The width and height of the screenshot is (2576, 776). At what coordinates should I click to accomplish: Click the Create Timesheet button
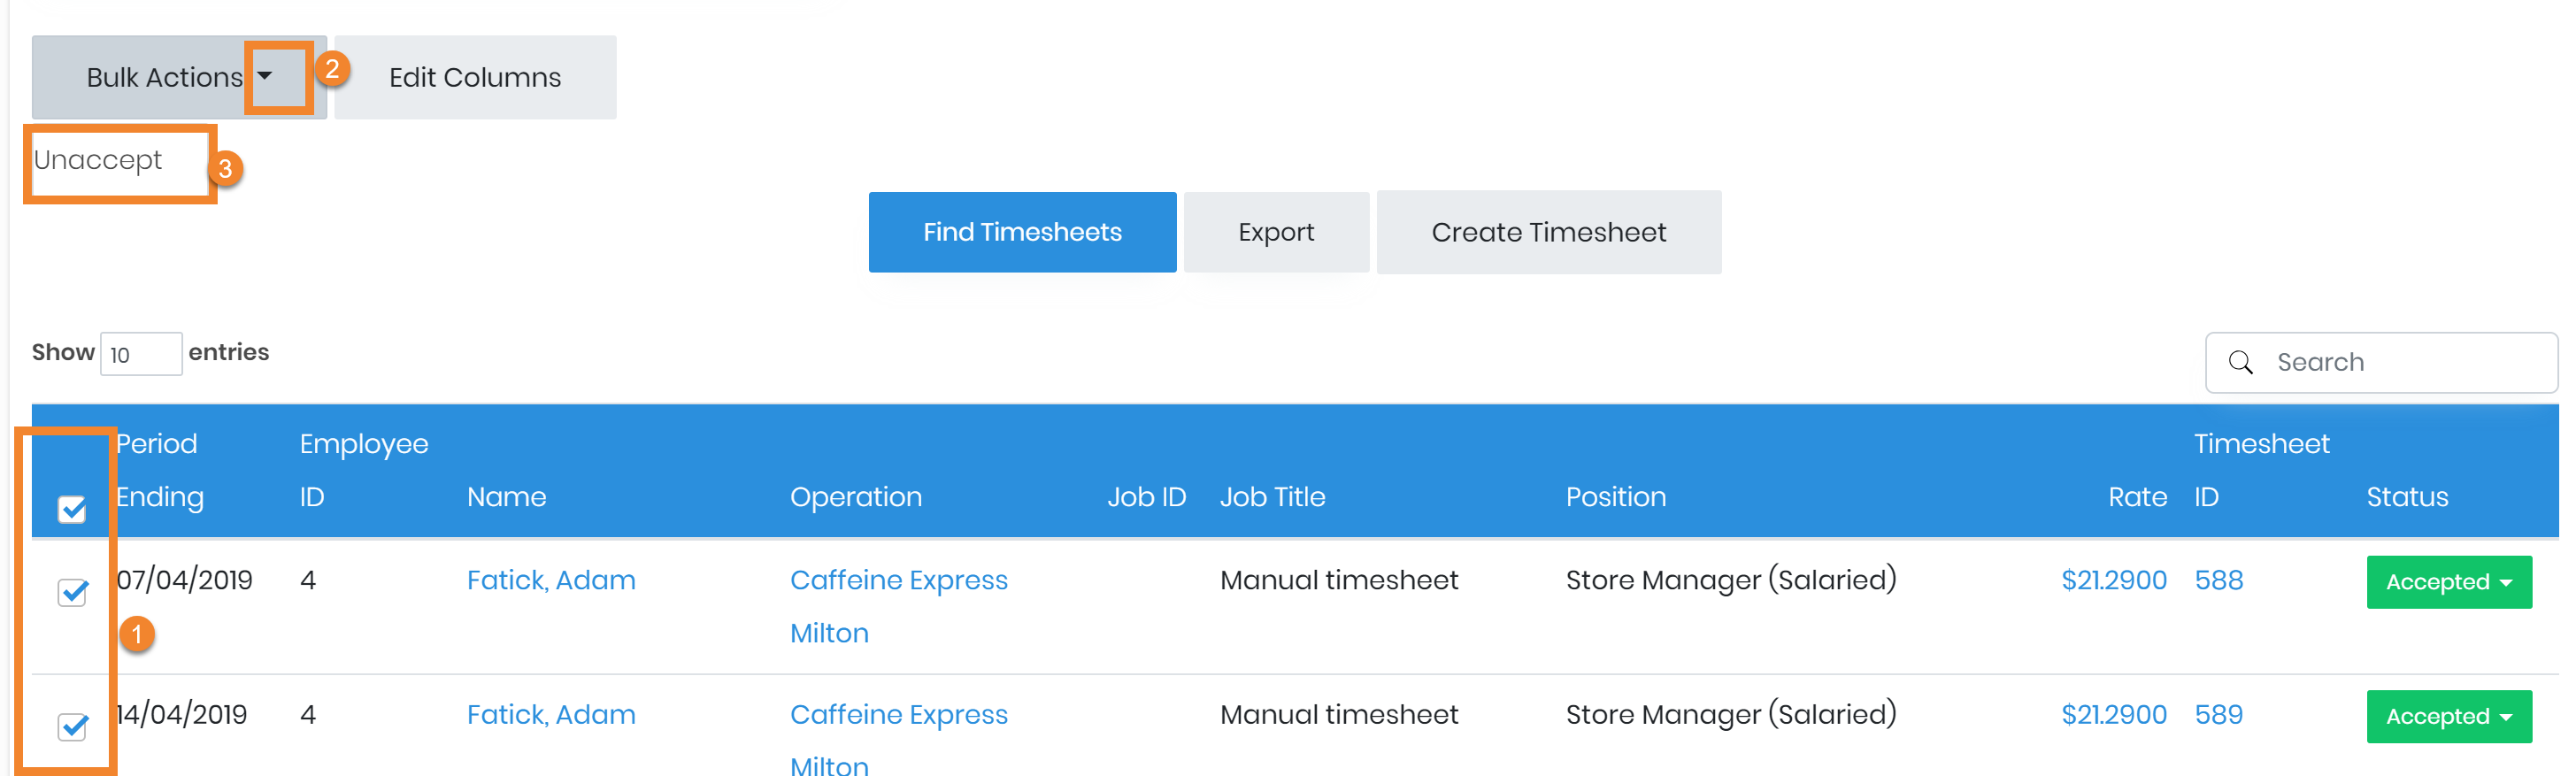pos(1547,232)
